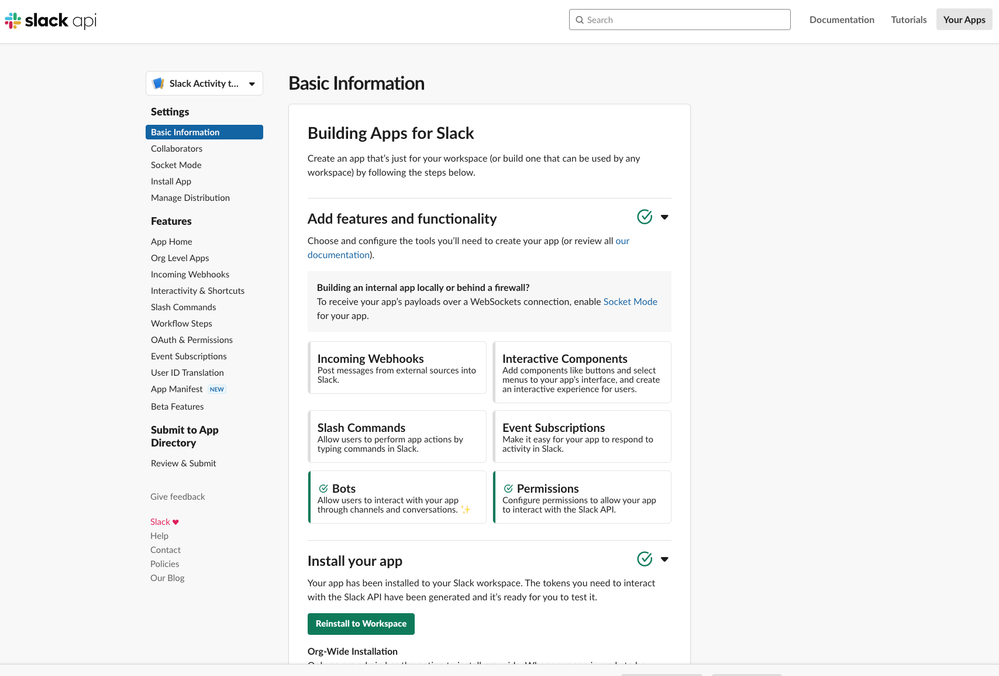
Task: Click the checkmark icon on Bots card
Action: pos(323,489)
